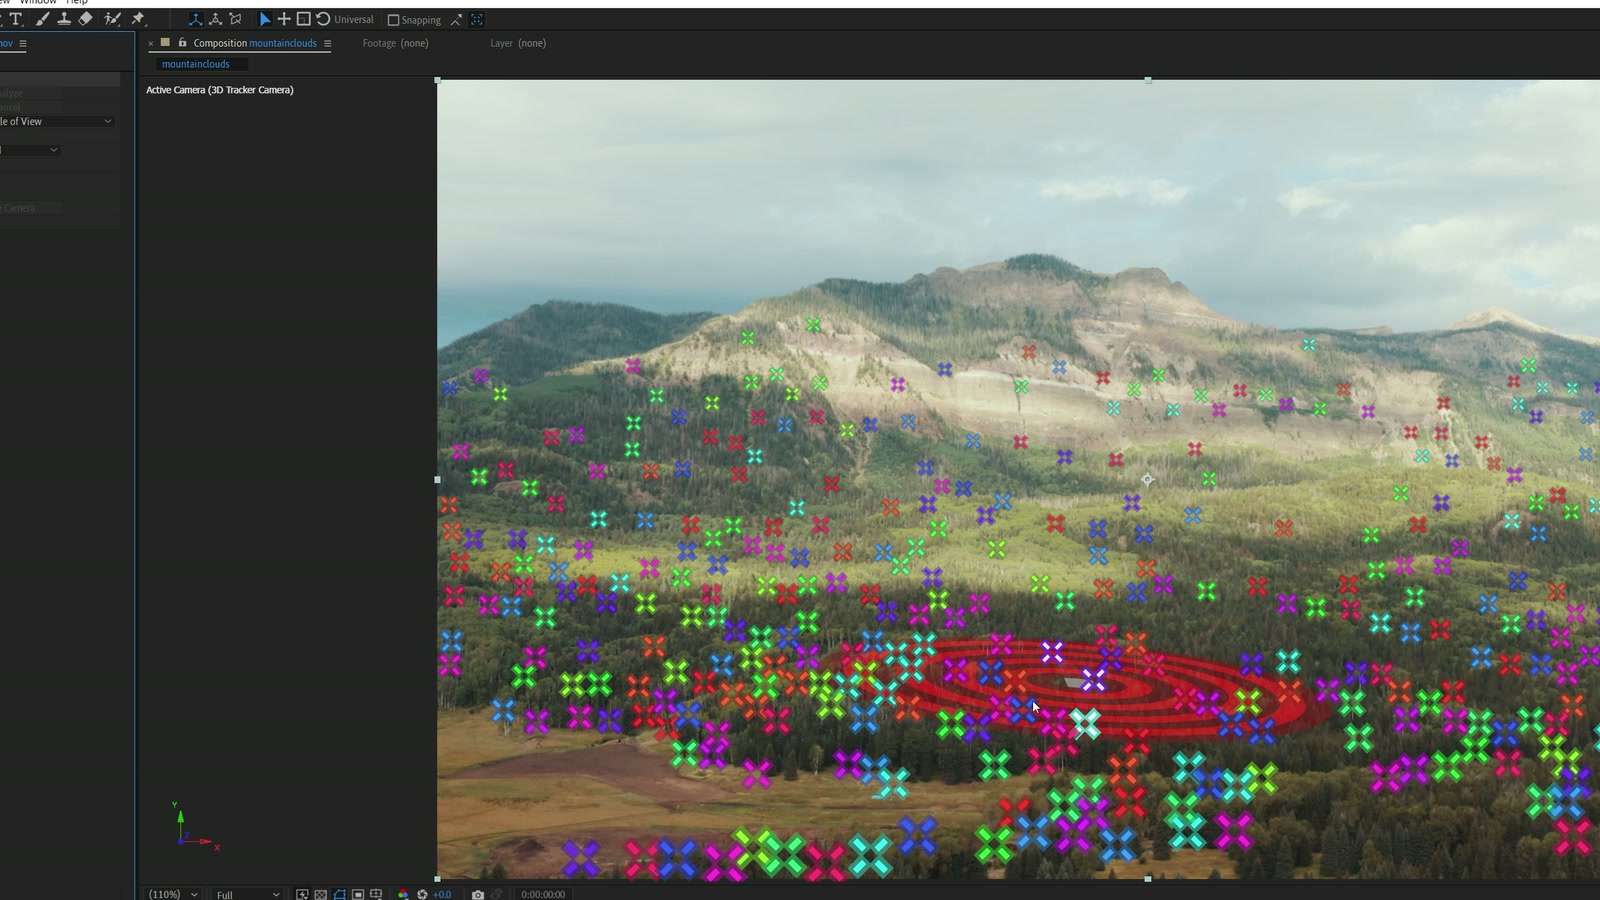Select the Puppet Pin tool

tap(138, 19)
